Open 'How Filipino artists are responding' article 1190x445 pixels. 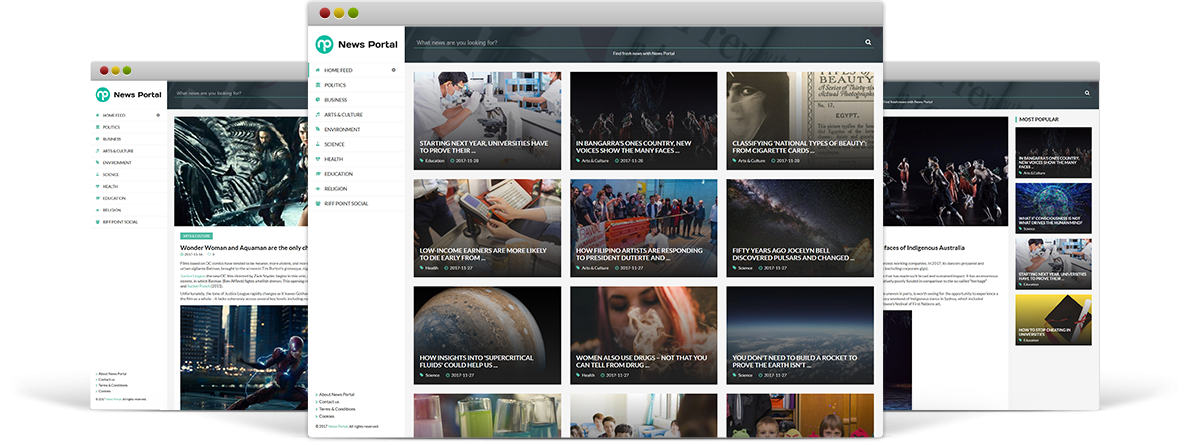point(644,228)
